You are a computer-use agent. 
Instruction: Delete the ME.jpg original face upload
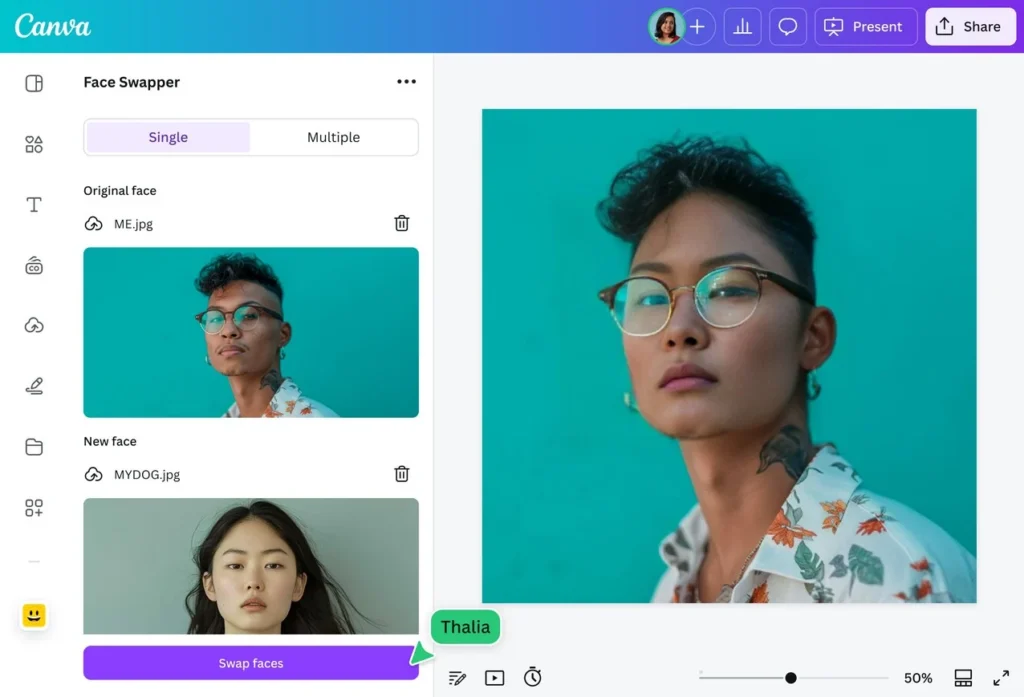(x=401, y=223)
